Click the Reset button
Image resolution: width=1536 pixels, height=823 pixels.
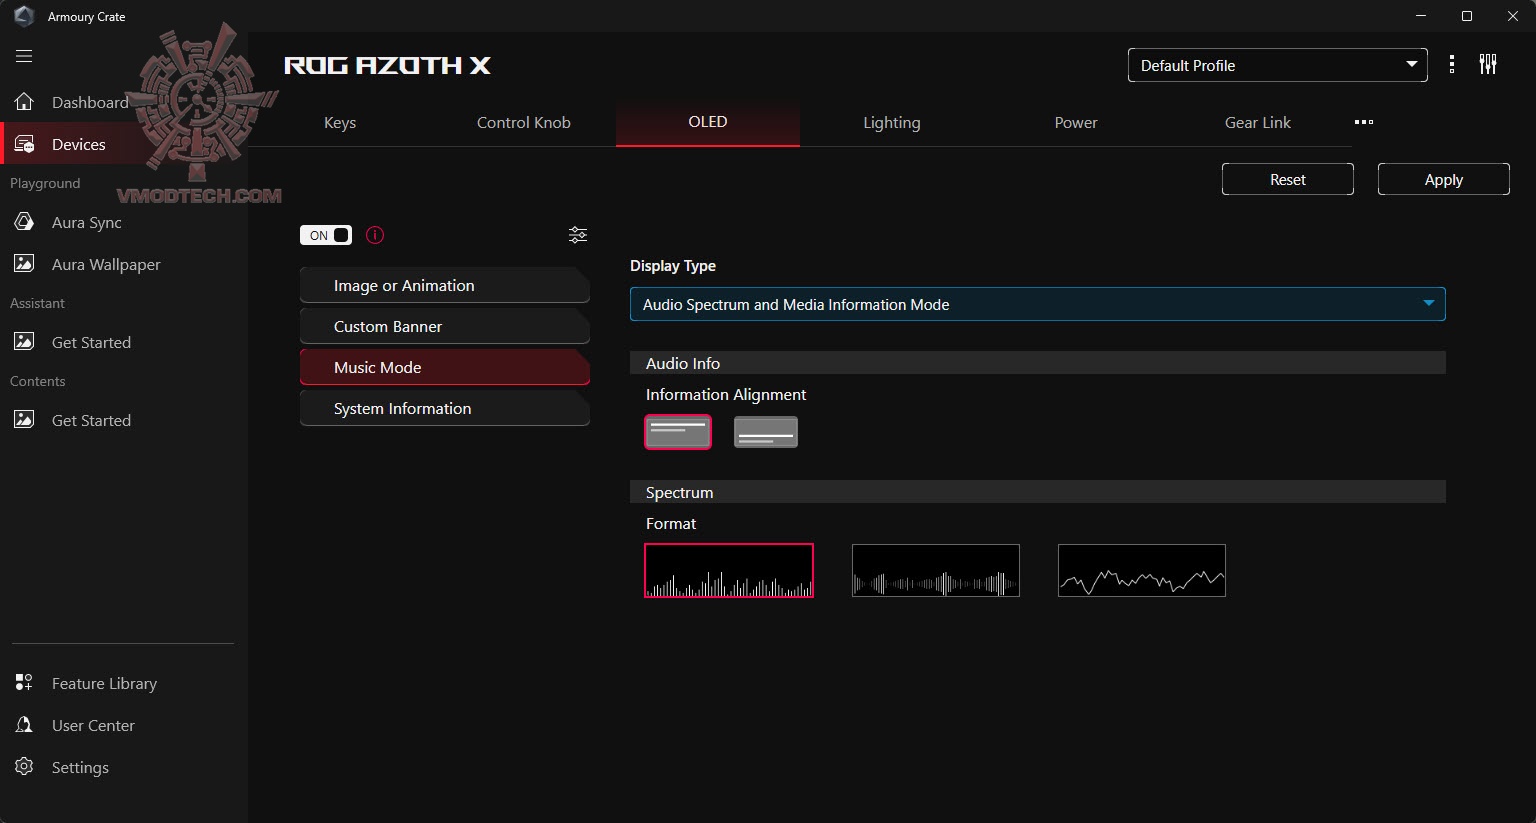pyautogui.click(x=1288, y=179)
